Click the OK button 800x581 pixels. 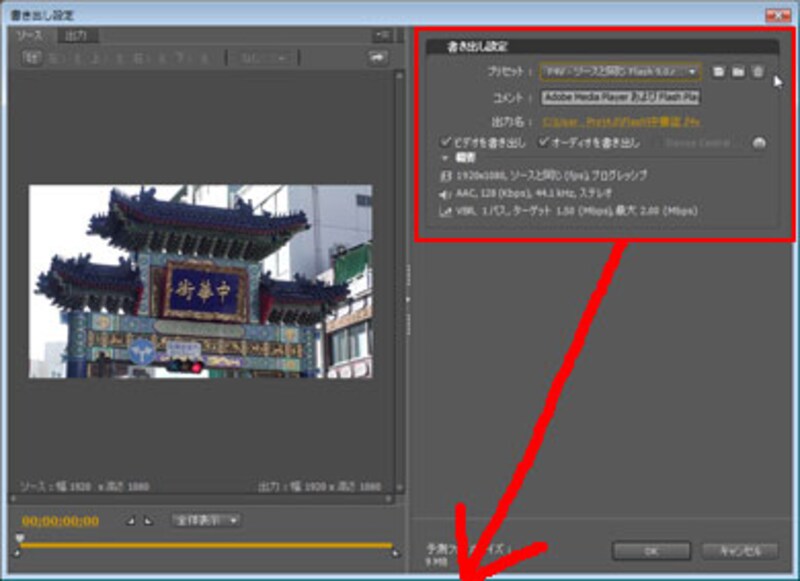tap(650, 551)
